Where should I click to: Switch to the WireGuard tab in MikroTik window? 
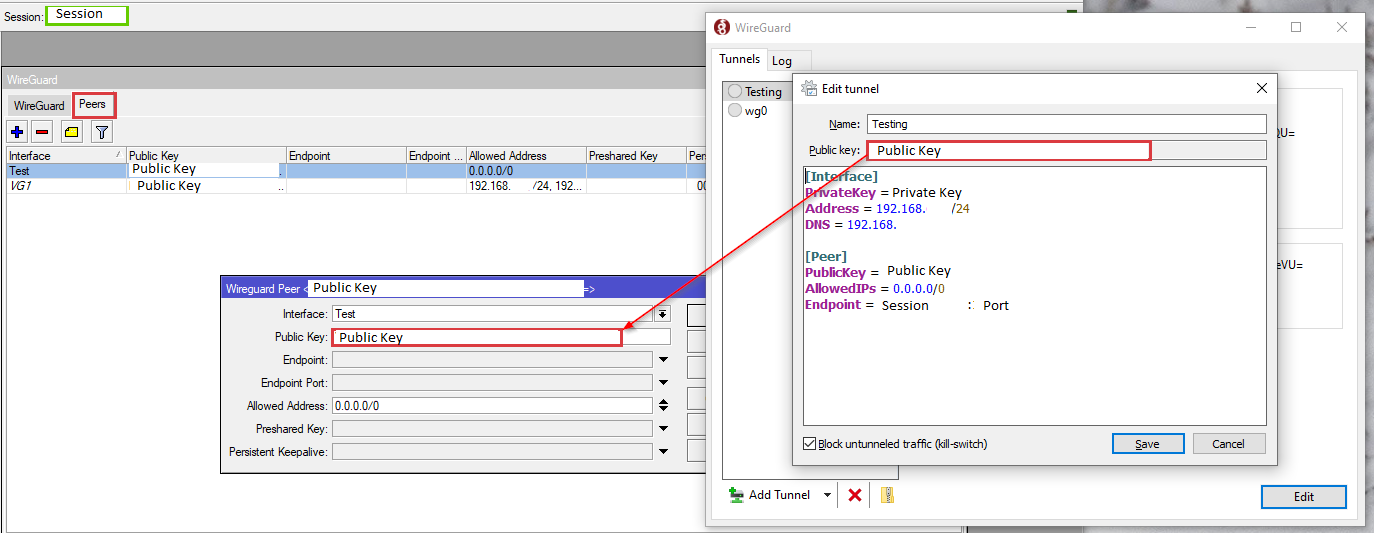point(39,105)
